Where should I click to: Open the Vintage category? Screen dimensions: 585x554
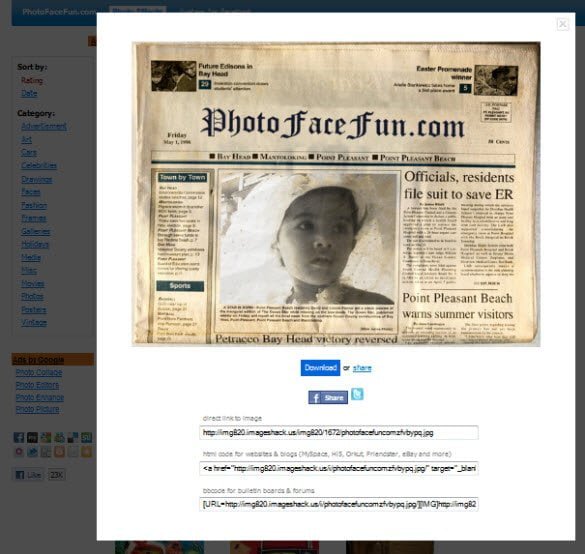(x=34, y=322)
